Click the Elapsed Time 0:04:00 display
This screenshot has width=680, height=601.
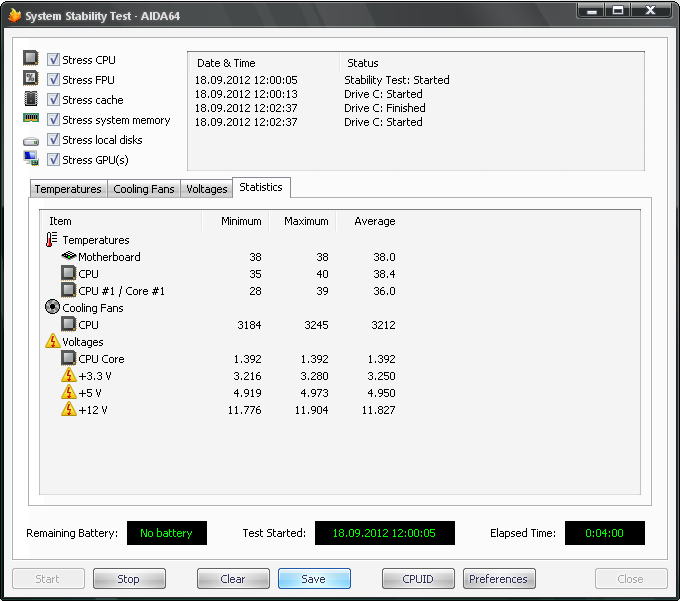(605, 533)
